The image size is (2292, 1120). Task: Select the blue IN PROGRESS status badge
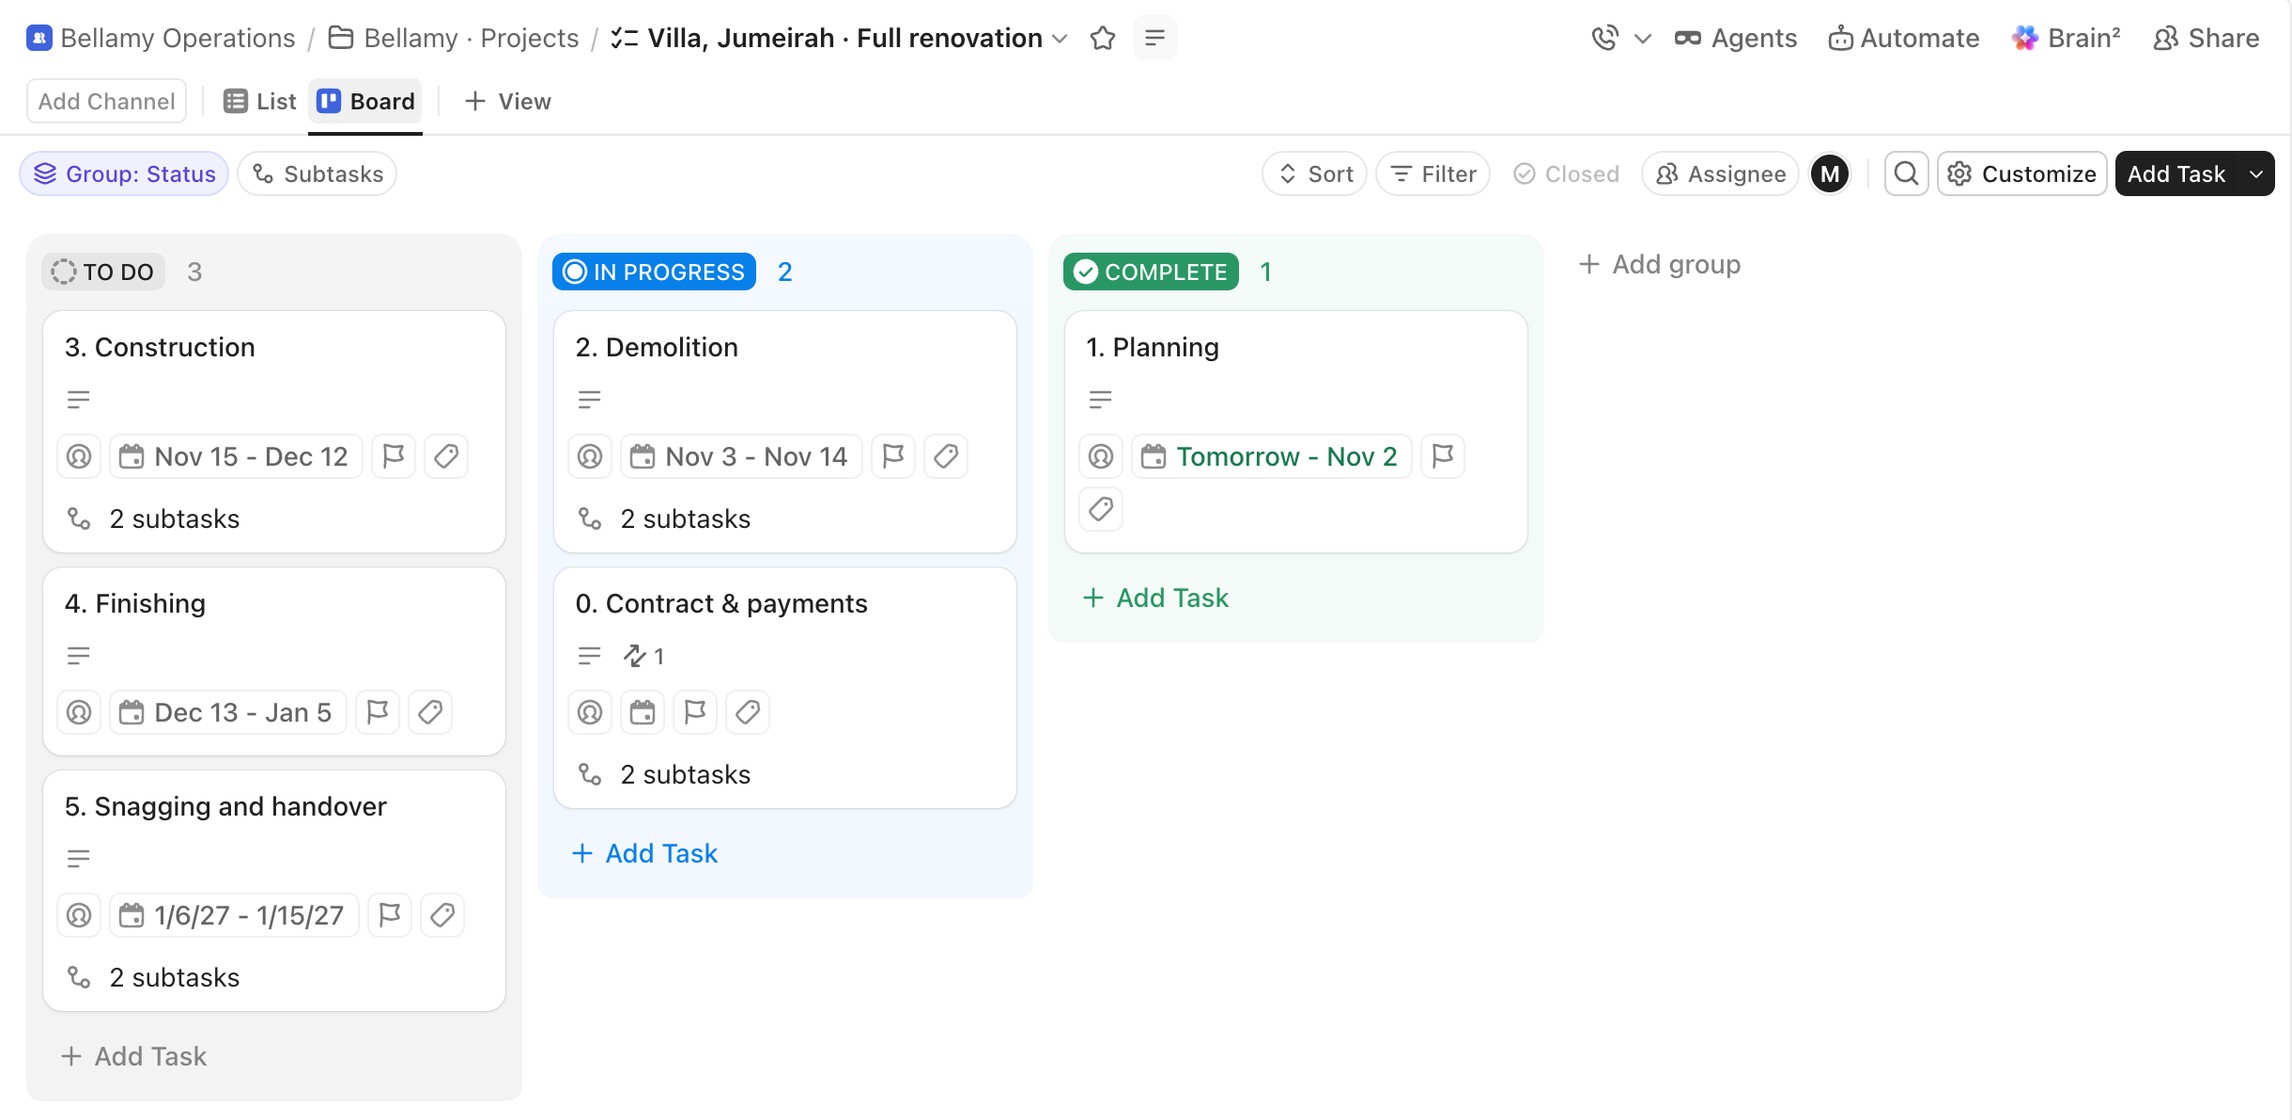[654, 272]
